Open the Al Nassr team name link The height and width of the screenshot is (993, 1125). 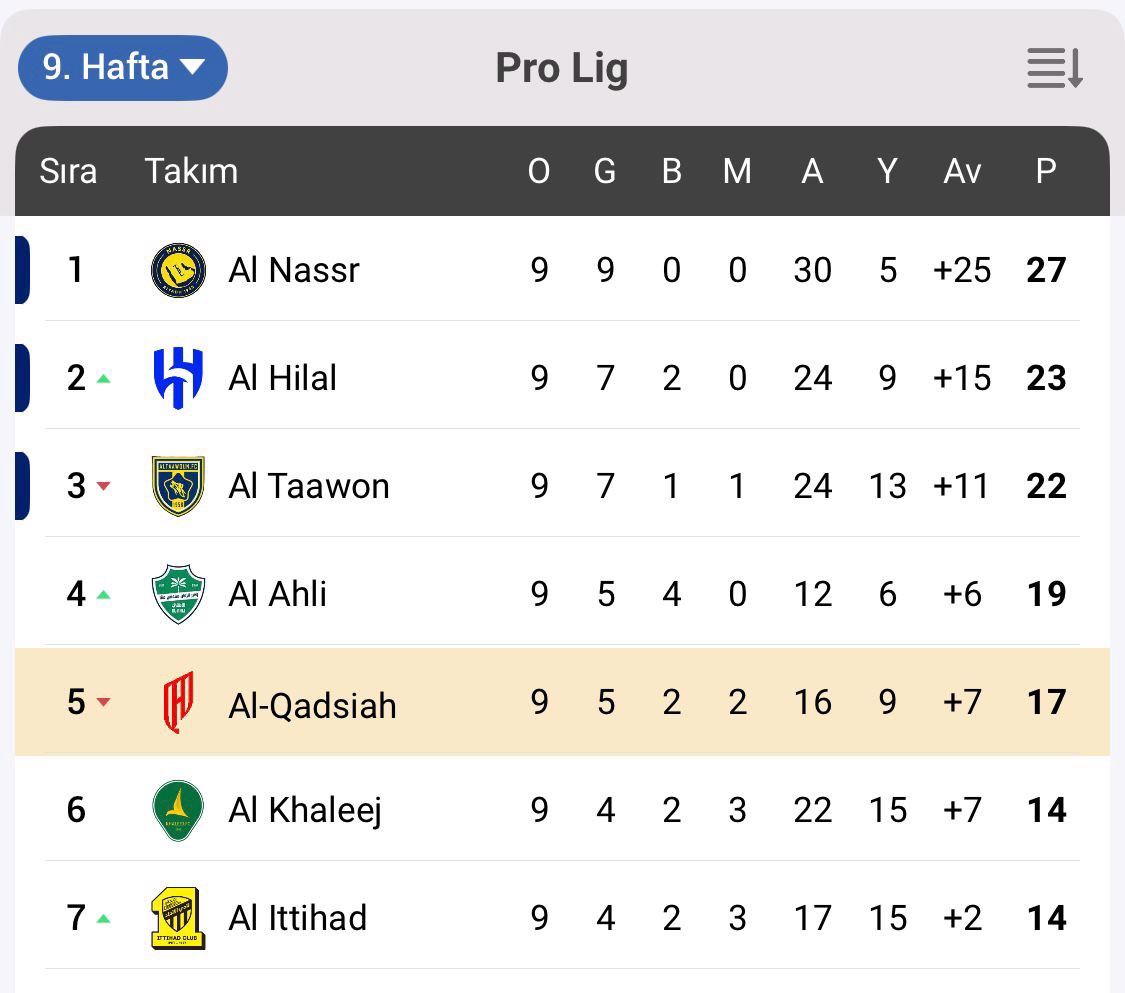[293, 270]
